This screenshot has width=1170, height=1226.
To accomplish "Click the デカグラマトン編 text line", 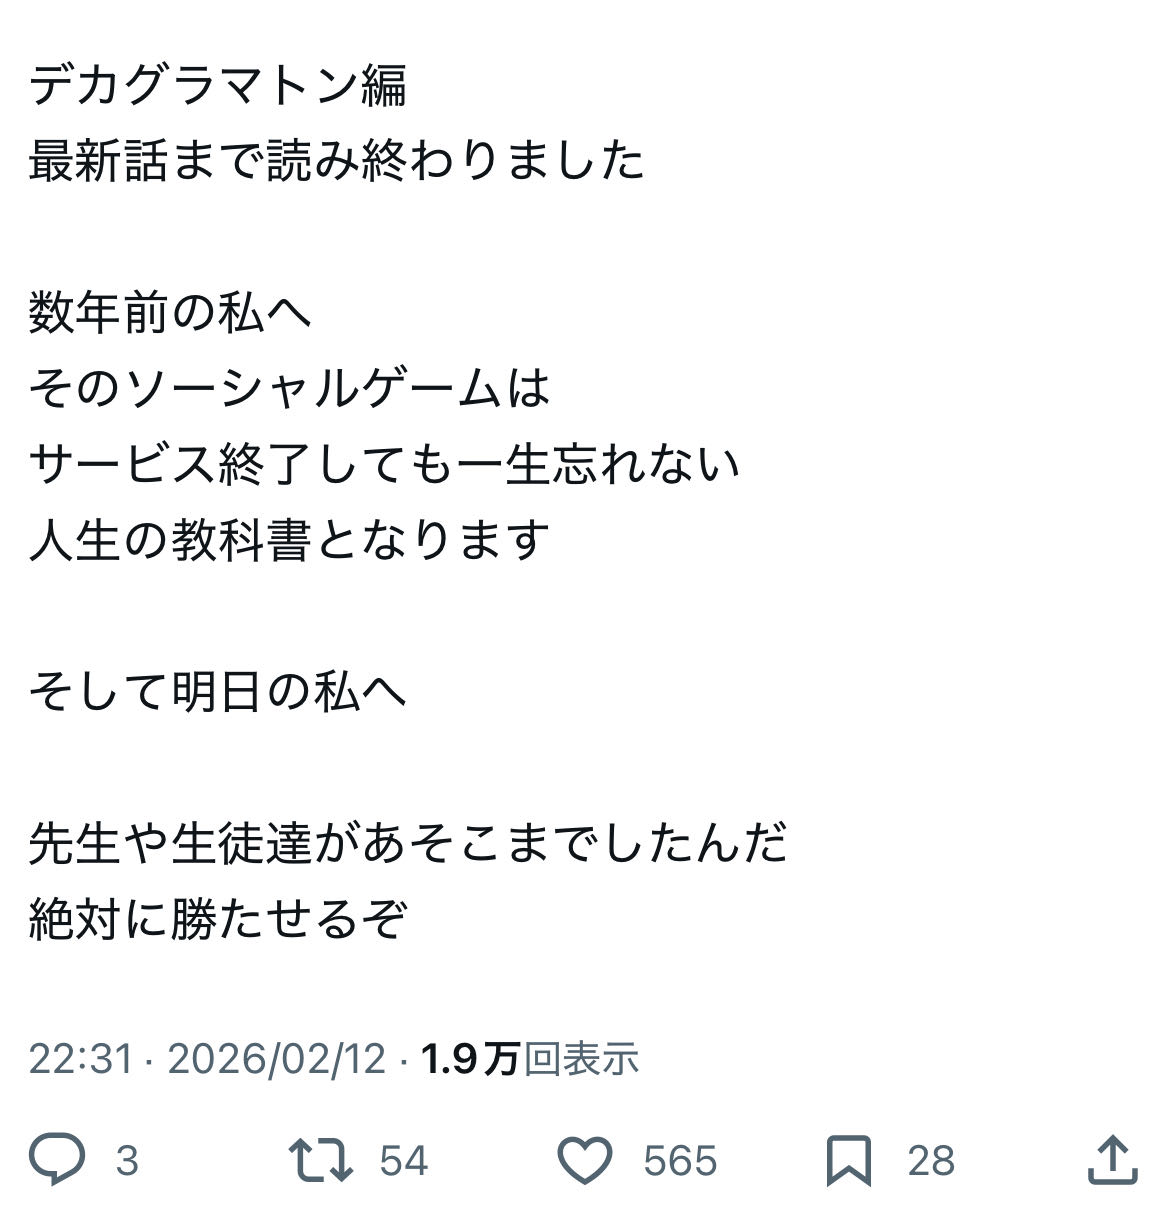I will point(218,86).
